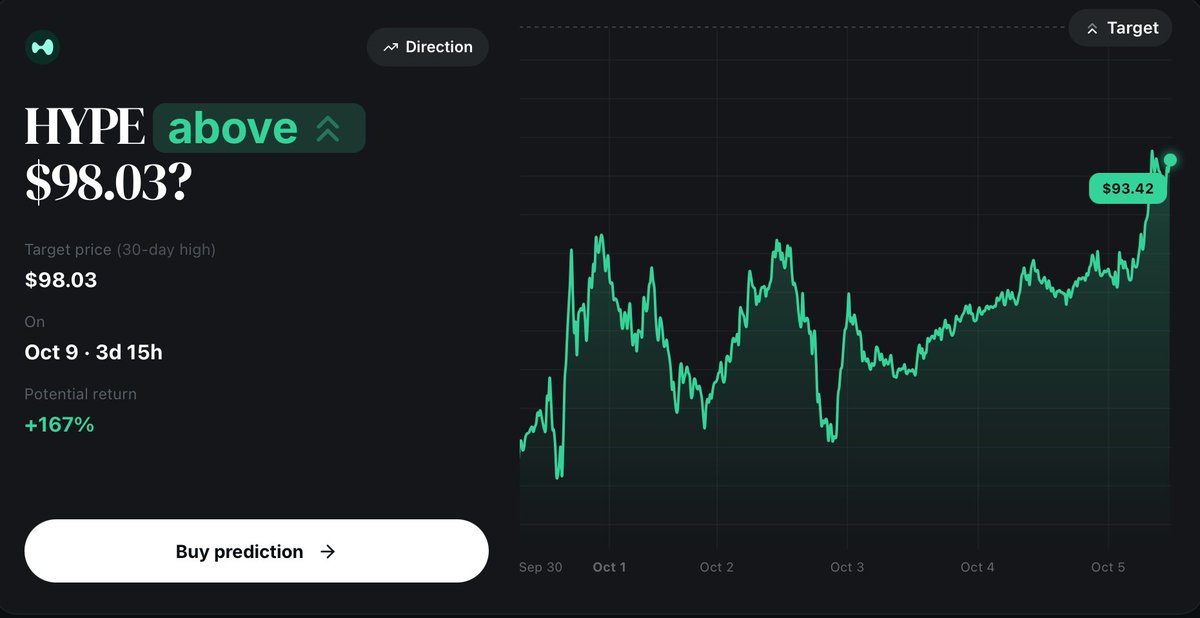This screenshot has width=1200, height=618.
Task: Click the Sep 30 axis label
Action: (540, 567)
